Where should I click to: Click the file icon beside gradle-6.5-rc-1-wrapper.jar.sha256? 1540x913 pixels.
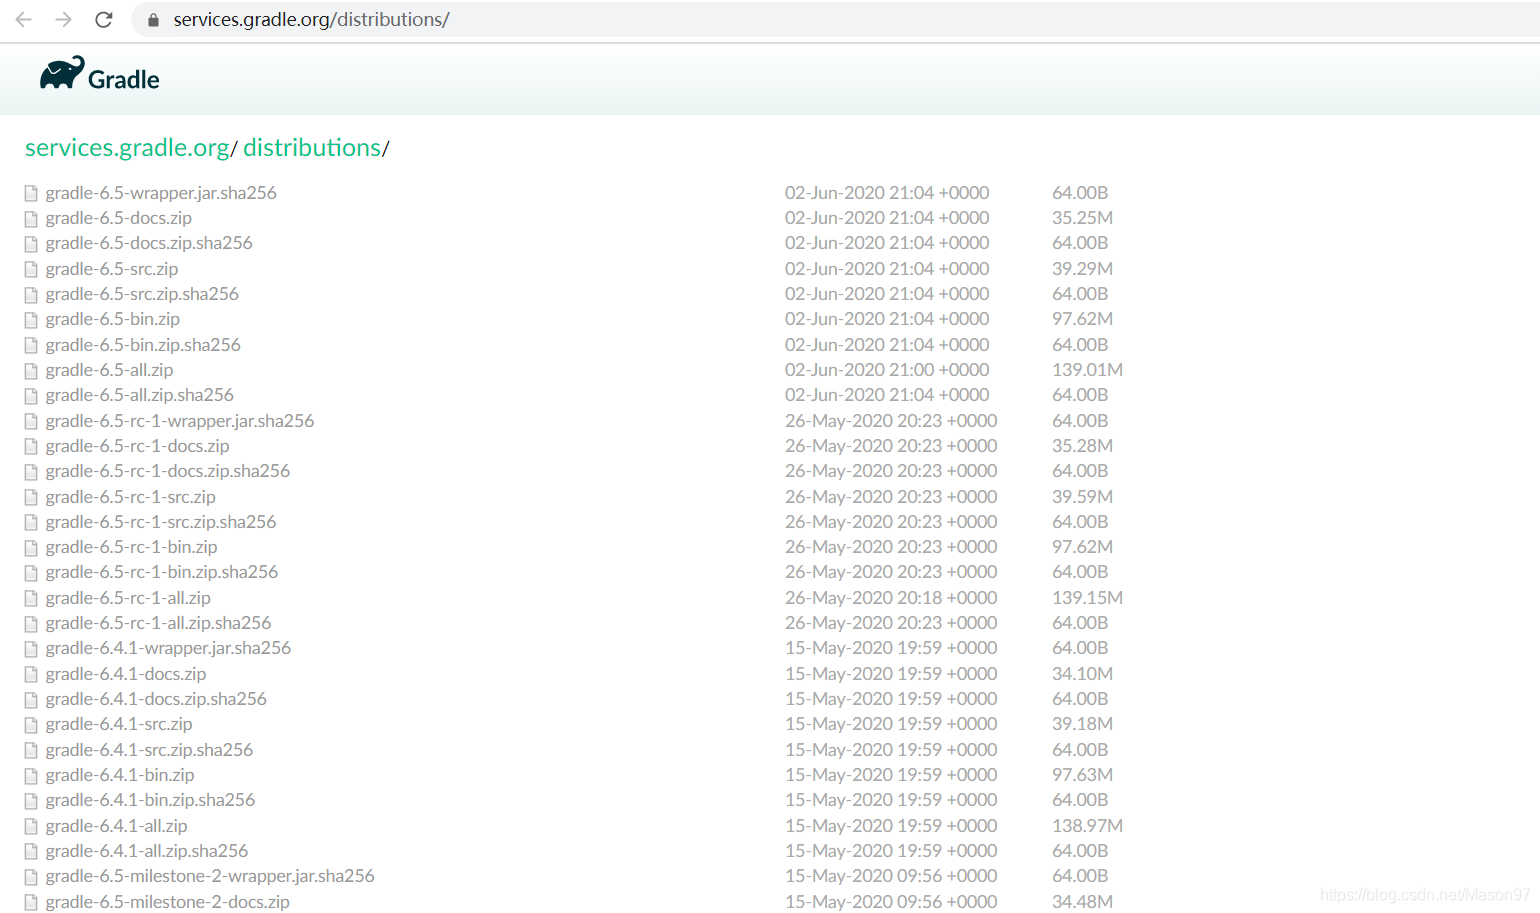[31, 421]
